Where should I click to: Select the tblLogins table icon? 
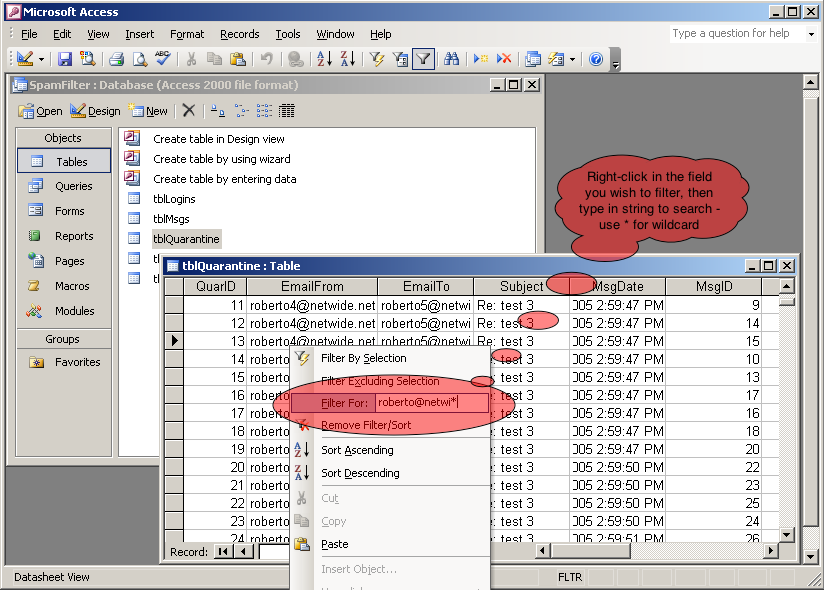(135, 199)
